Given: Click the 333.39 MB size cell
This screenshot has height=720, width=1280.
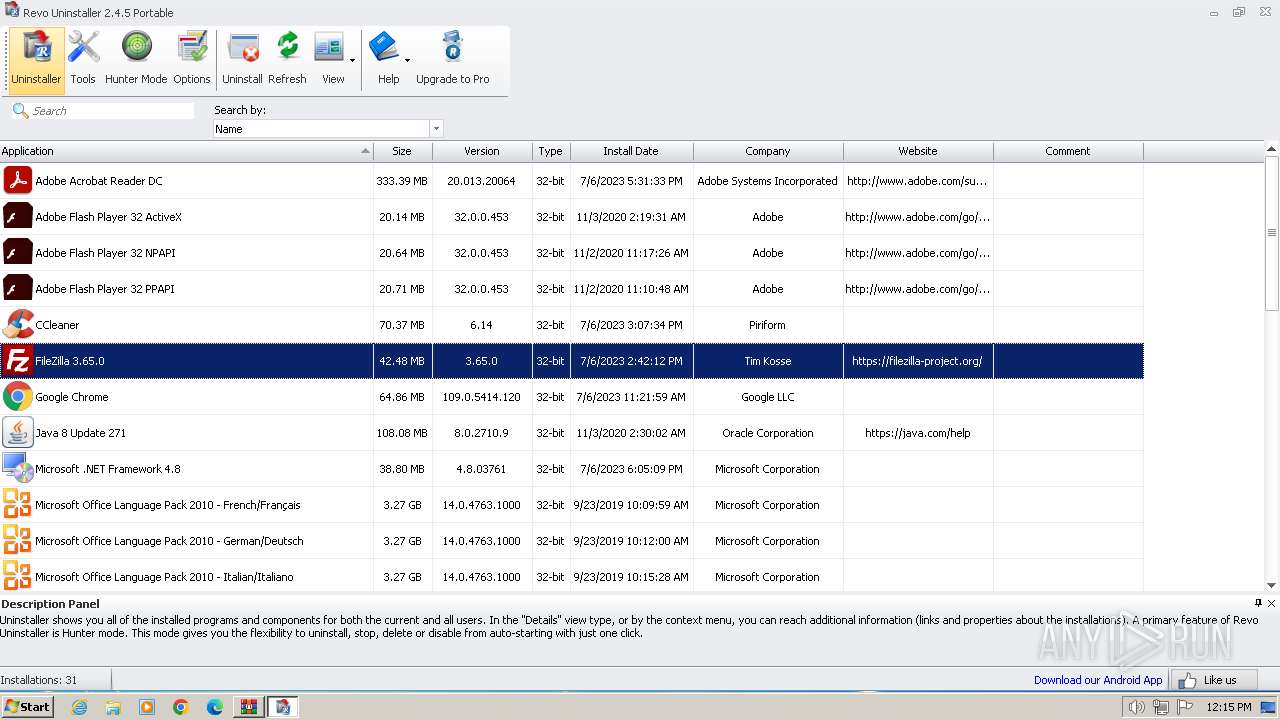Looking at the screenshot, I should click(402, 181).
